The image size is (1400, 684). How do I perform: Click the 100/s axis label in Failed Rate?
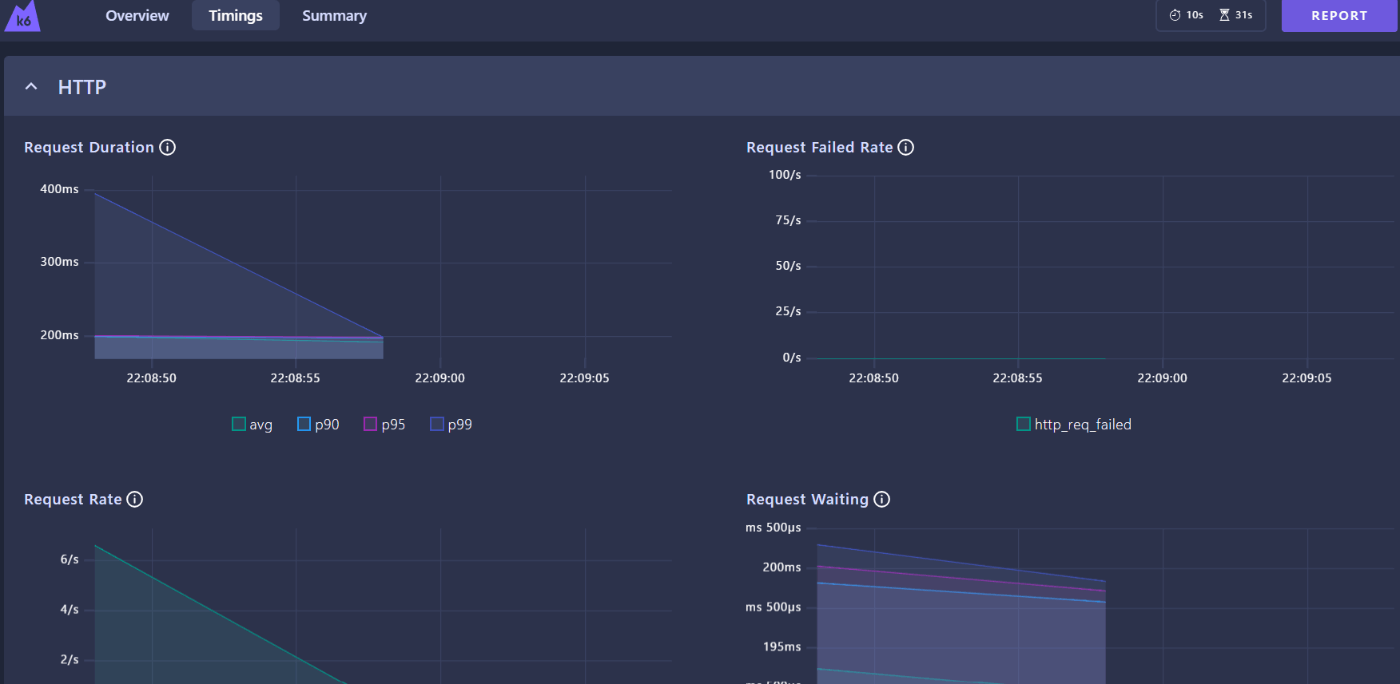tap(784, 175)
